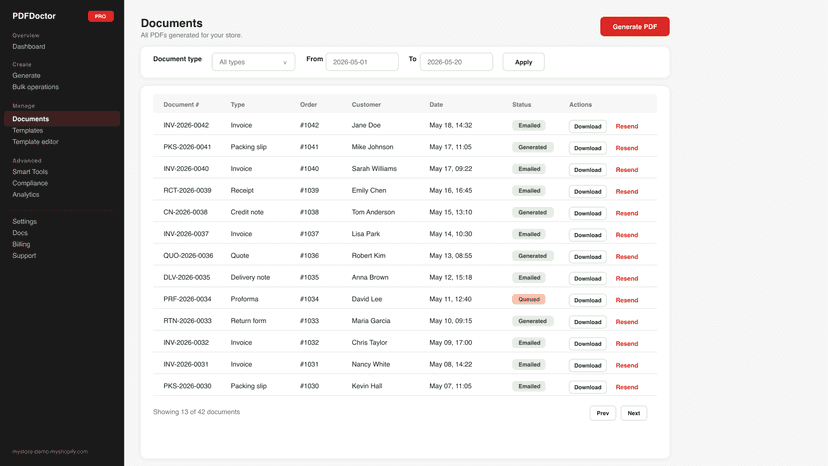
Task: Download invoice INV-2026-0032
Action: 588,343
